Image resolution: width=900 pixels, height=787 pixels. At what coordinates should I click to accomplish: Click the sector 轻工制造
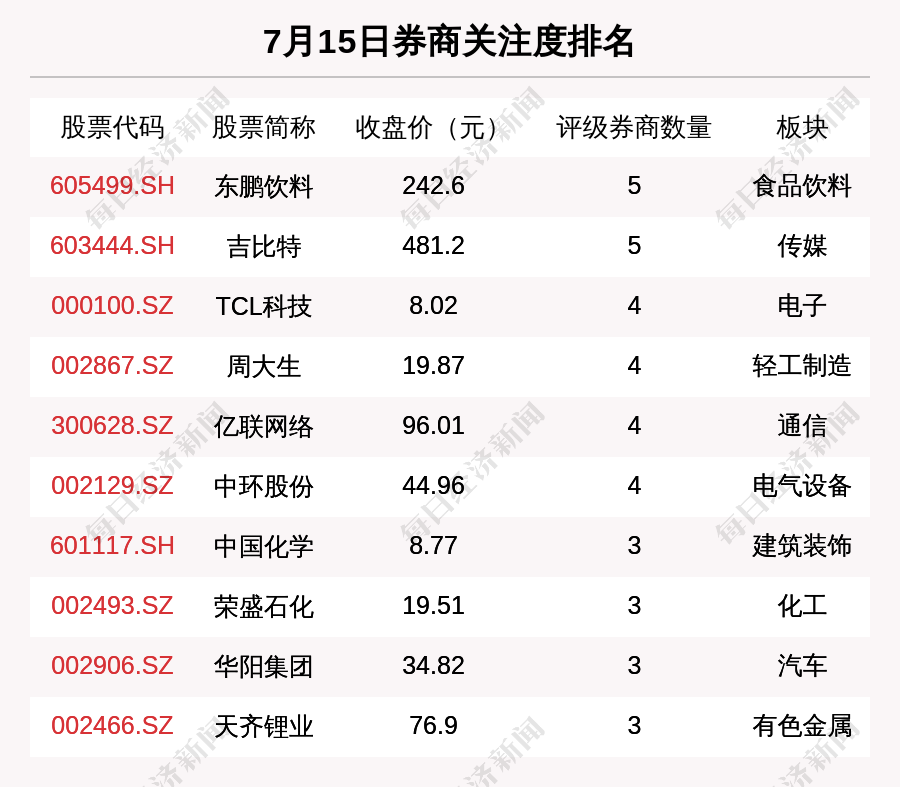[802, 366]
